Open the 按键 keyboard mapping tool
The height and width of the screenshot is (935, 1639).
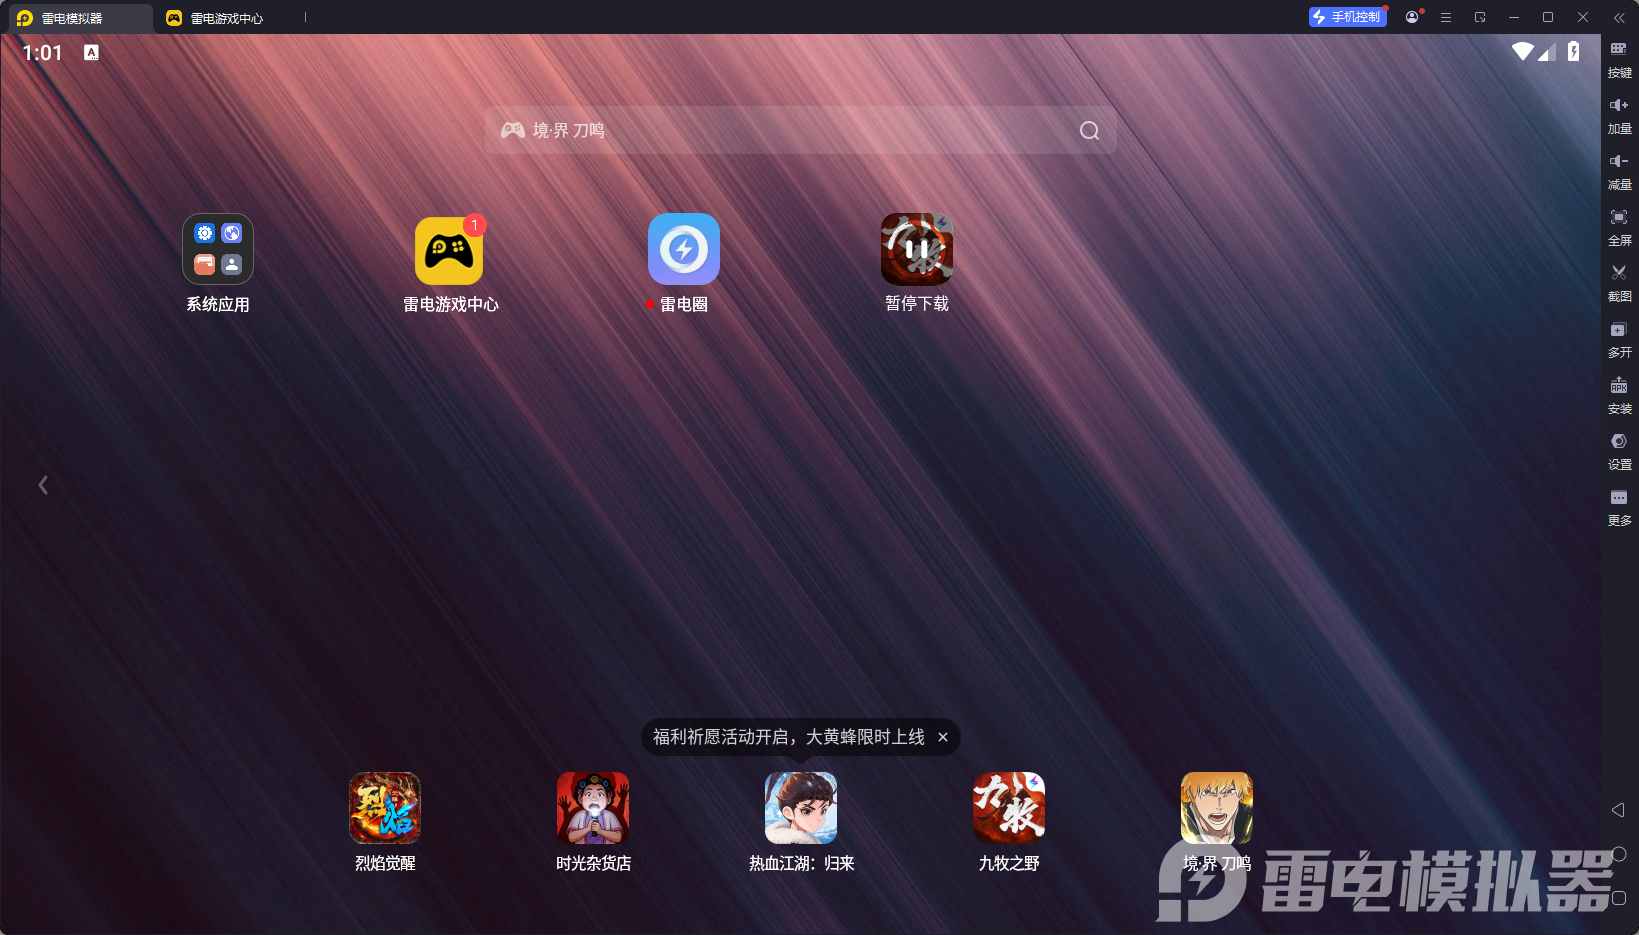(x=1619, y=60)
